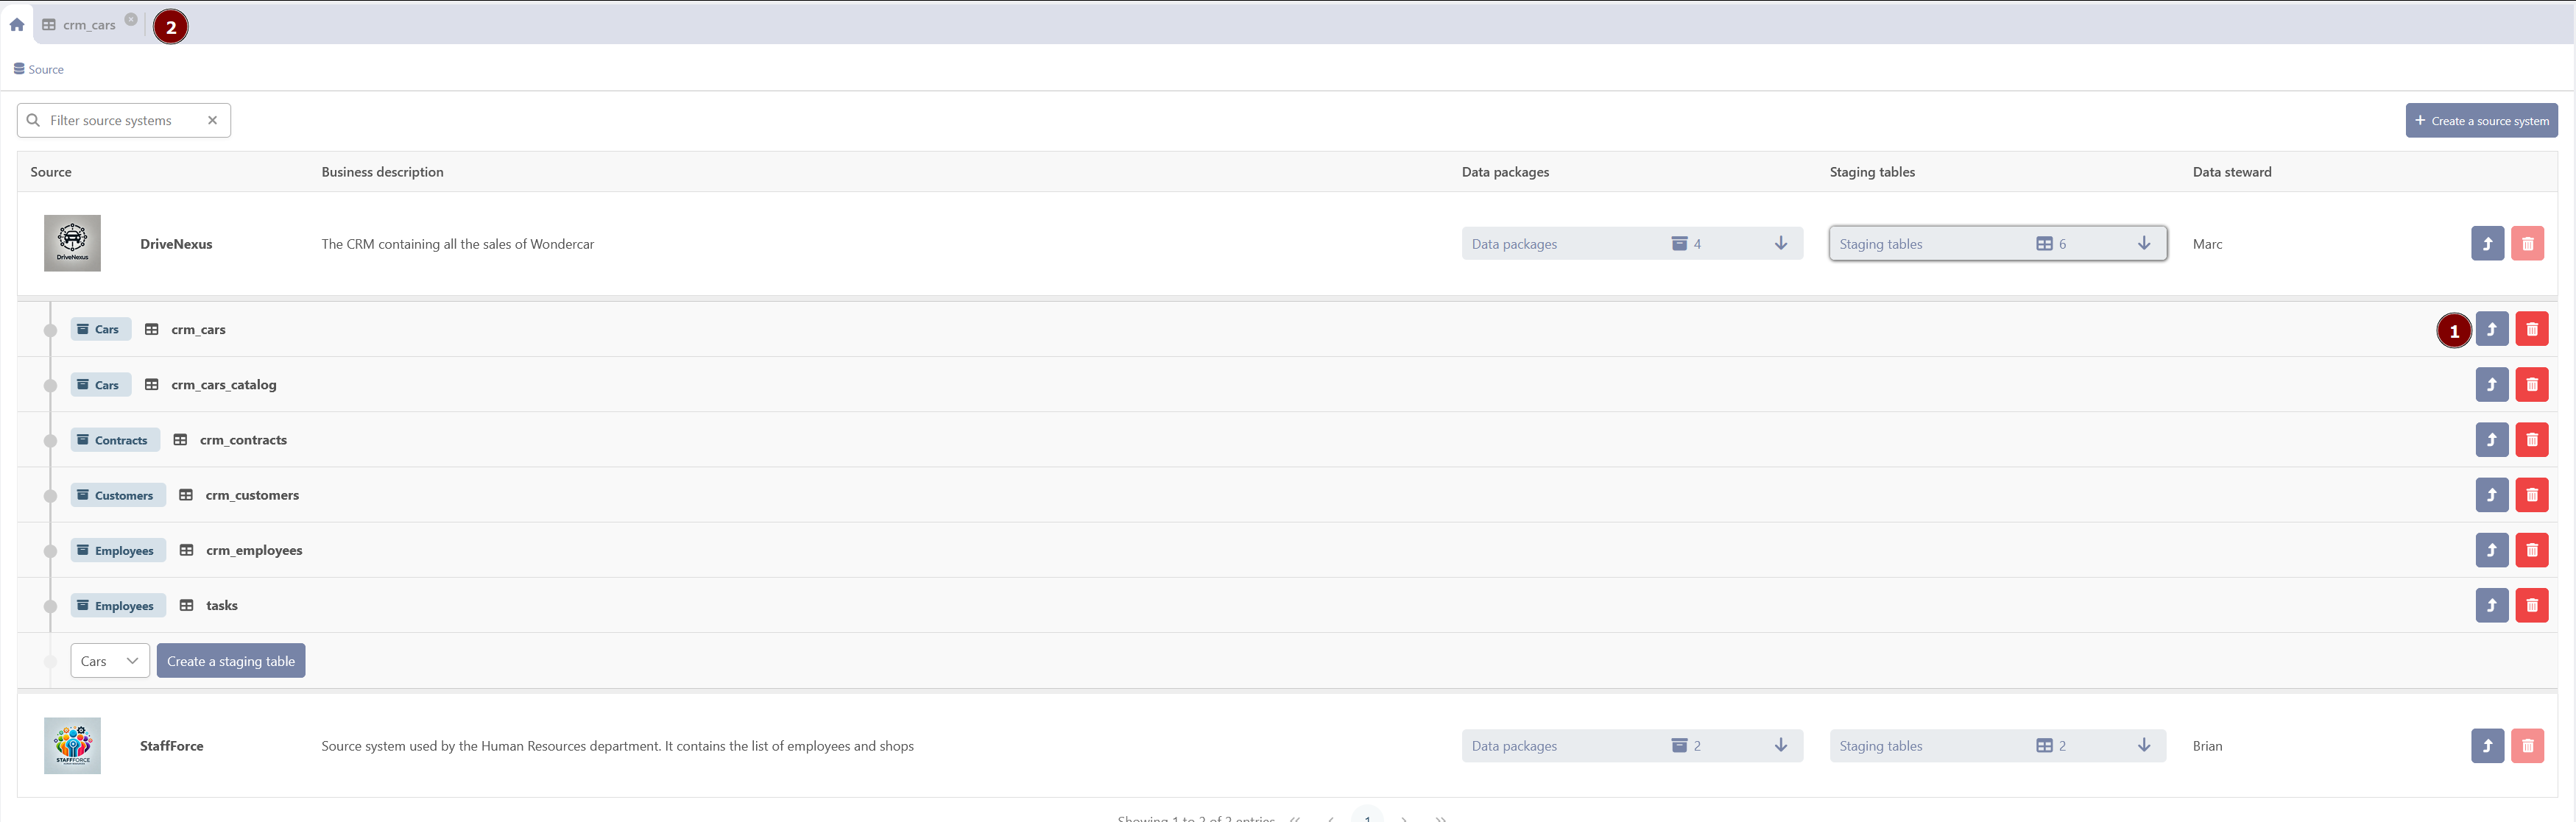Select crm_contracts table name

[x=243, y=439]
